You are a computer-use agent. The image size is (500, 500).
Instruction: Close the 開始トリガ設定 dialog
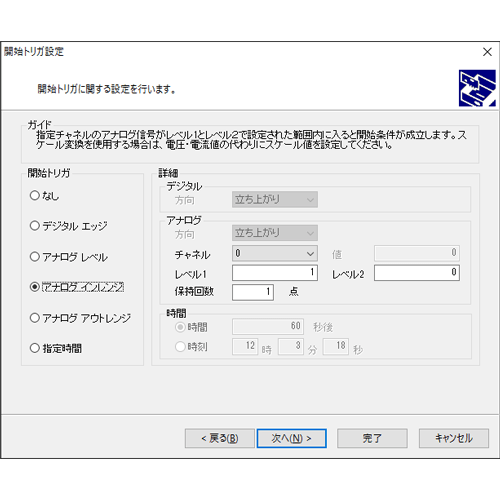tap(487, 52)
